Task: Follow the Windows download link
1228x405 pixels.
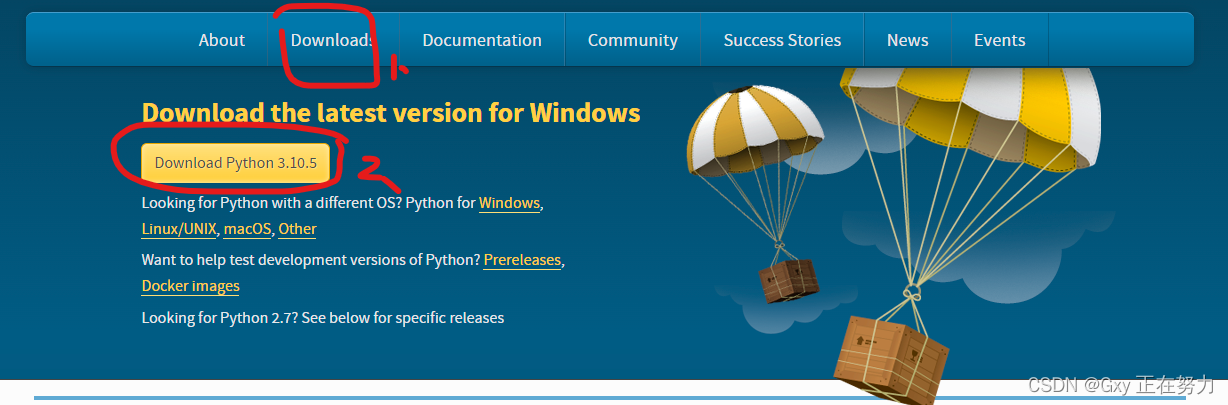Action: (509, 203)
